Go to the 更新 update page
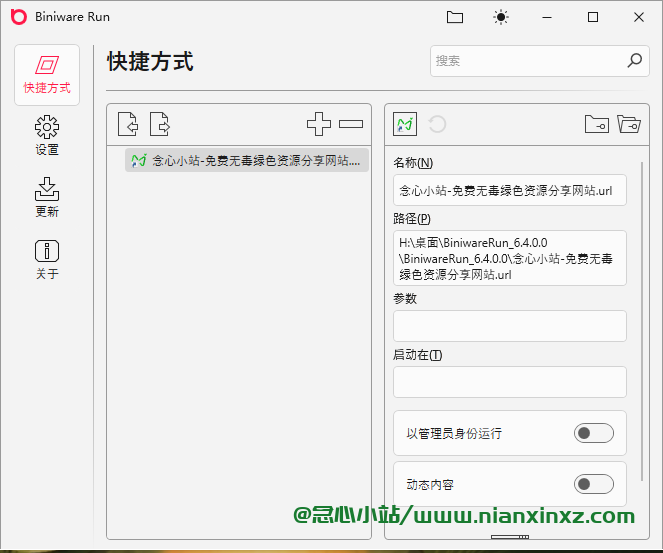The height and width of the screenshot is (553, 663). pos(47,197)
